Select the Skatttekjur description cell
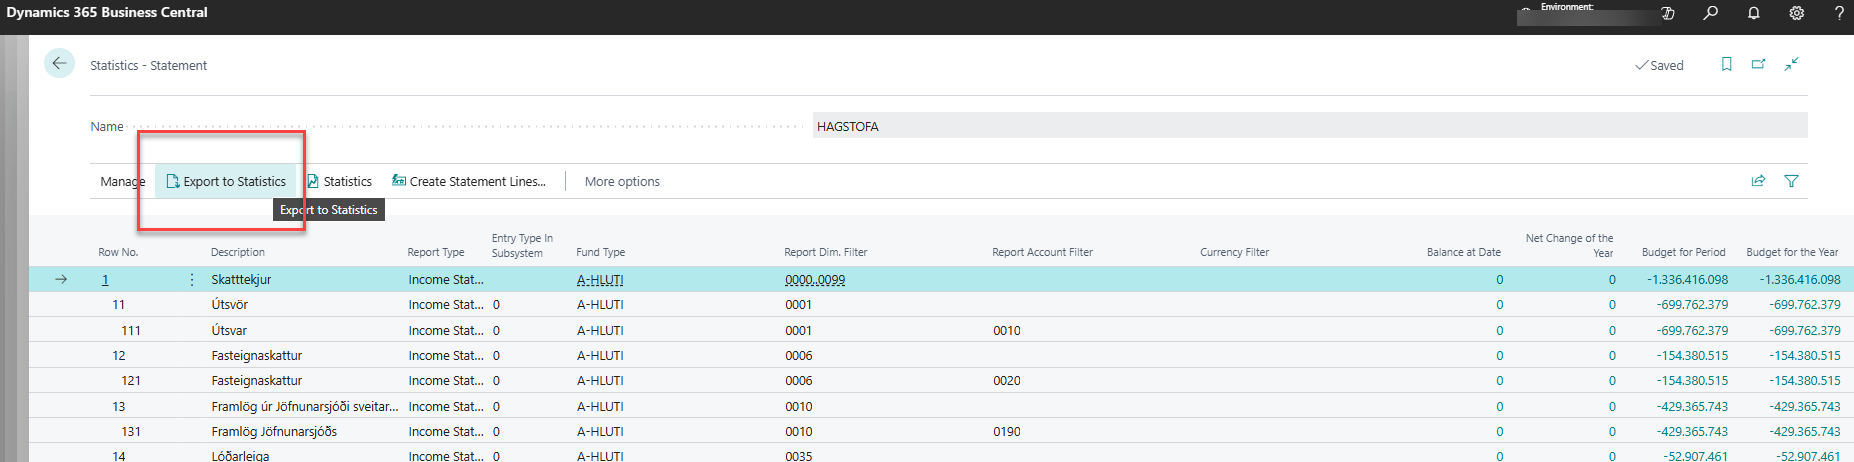 click(241, 280)
